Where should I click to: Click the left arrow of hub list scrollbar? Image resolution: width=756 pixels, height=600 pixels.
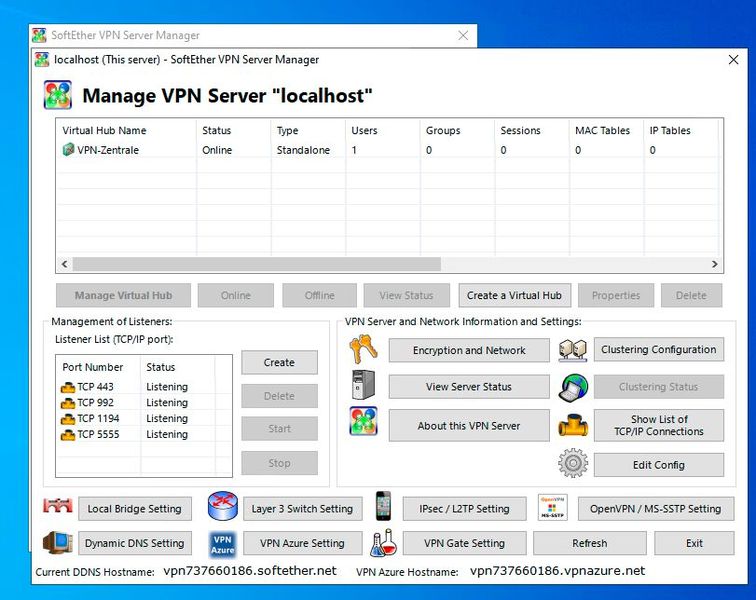[x=65, y=264]
